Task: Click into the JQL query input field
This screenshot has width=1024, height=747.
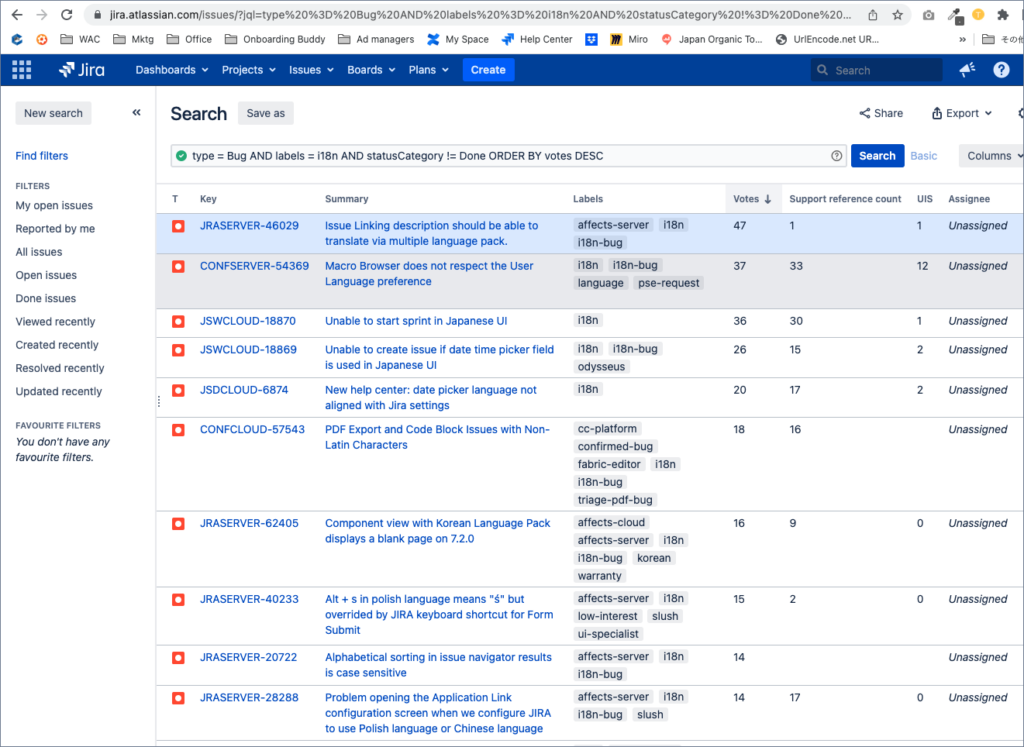Action: [509, 155]
